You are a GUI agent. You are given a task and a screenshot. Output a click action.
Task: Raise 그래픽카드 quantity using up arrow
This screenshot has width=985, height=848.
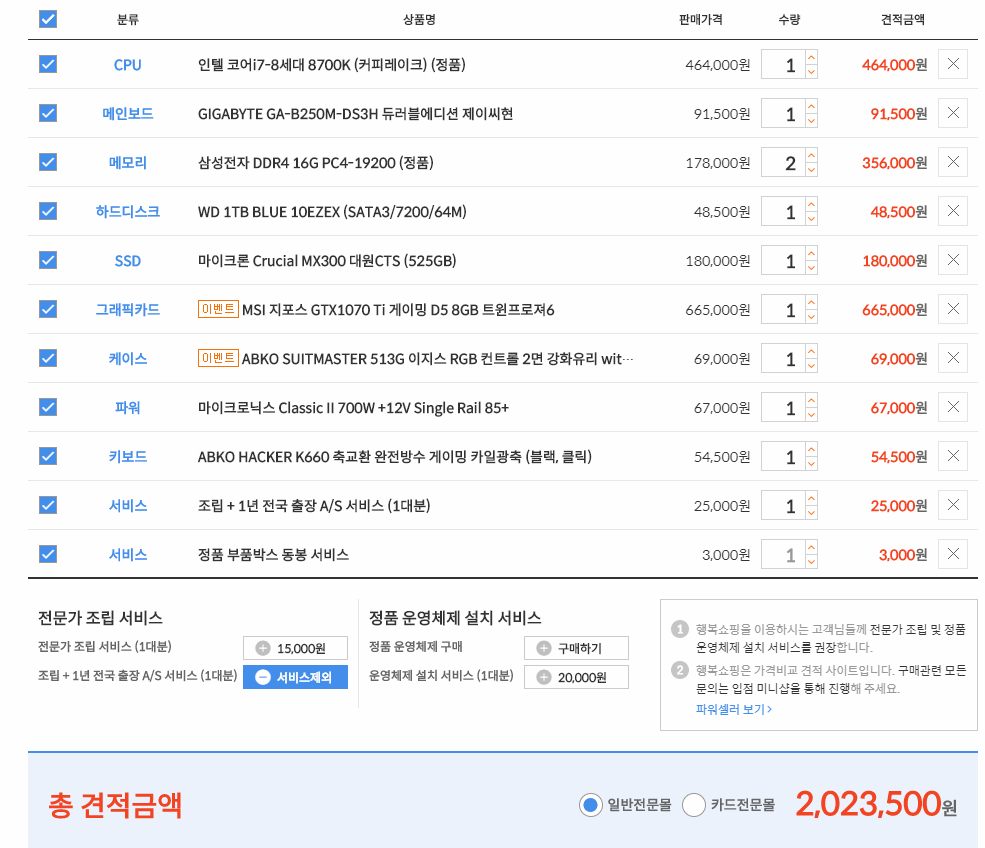click(811, 302)
